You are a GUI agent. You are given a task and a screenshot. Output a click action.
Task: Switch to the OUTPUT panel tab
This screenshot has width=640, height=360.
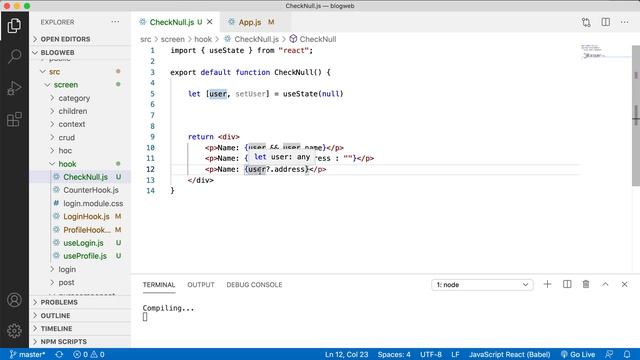[x=201, y=284]
